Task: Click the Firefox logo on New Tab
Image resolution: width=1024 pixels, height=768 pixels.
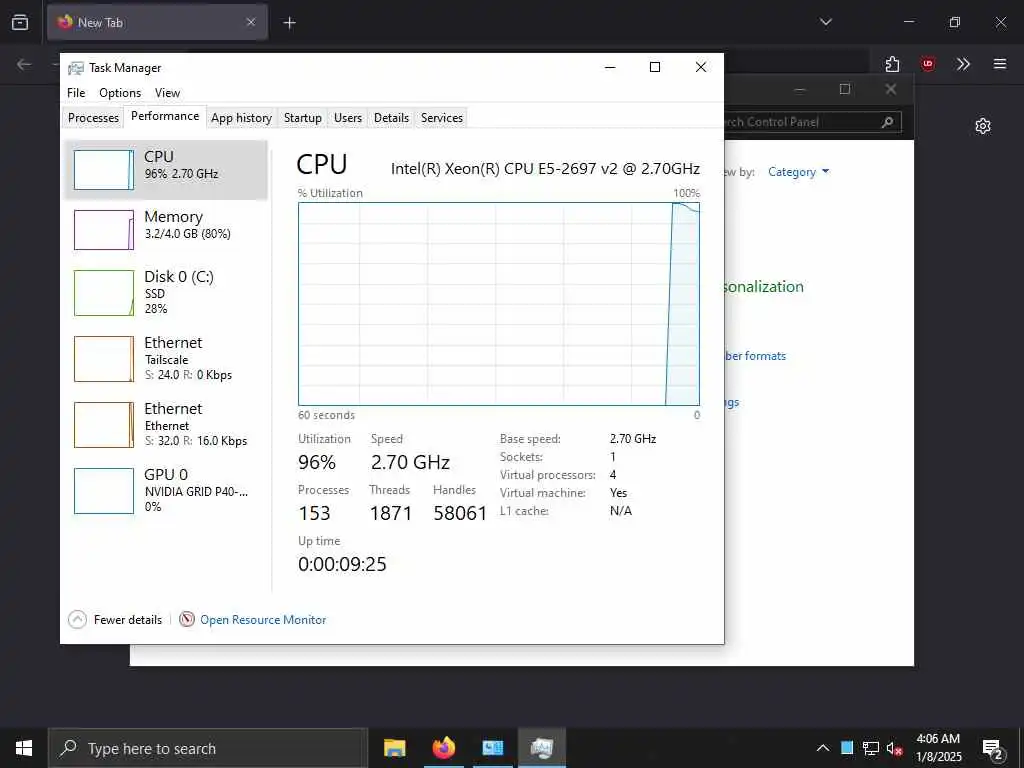Action: click(x=65, y=22)
